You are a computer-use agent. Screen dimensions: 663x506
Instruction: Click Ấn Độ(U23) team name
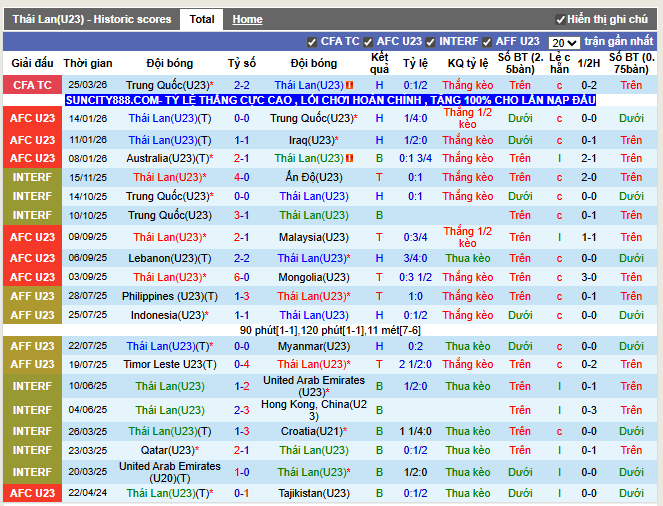(x=314, y=177)
